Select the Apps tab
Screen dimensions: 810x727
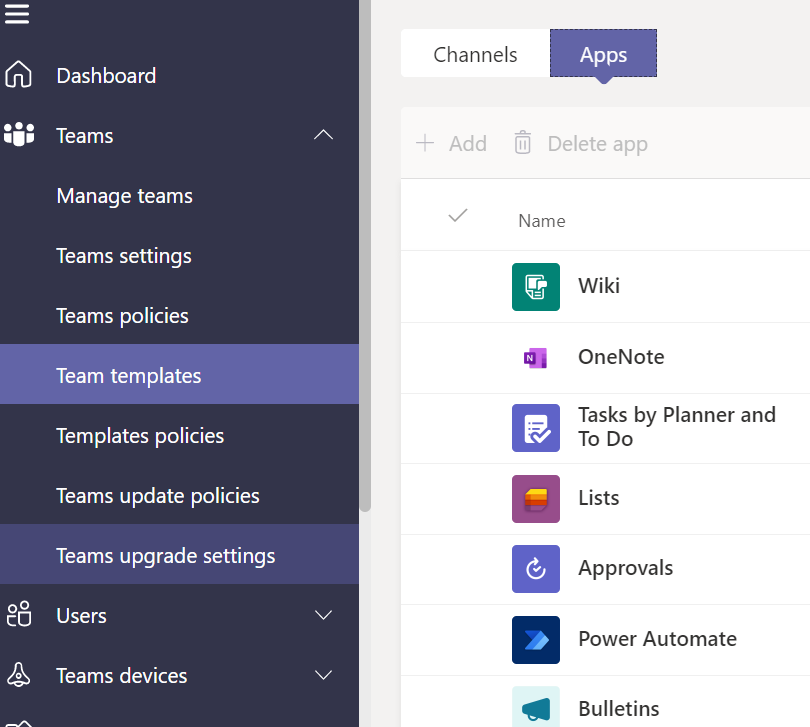click(603, 54)
